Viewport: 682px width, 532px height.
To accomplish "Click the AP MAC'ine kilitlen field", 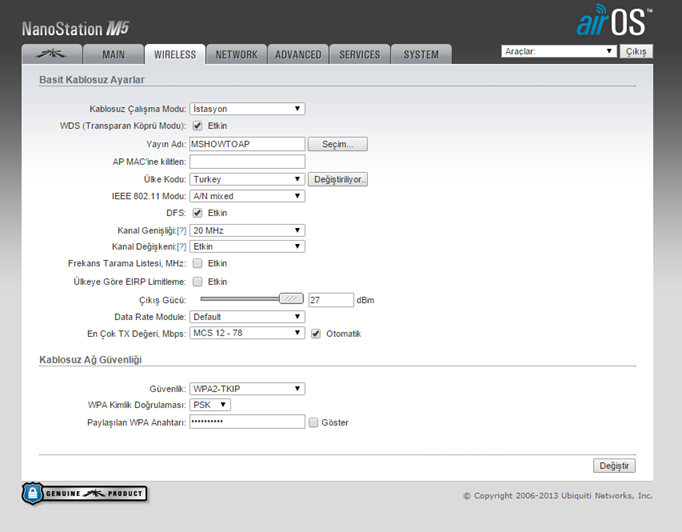I will click(x=247, y=162).
